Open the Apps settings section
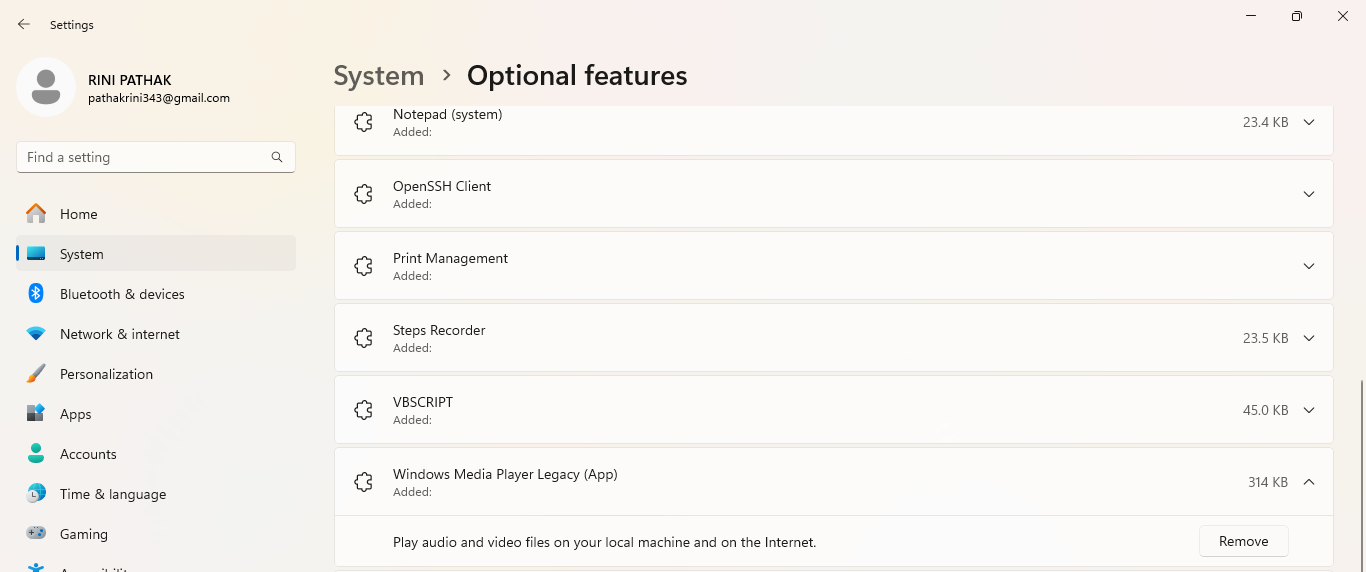This screenshot has width=1366, height=572. [75, 414]
